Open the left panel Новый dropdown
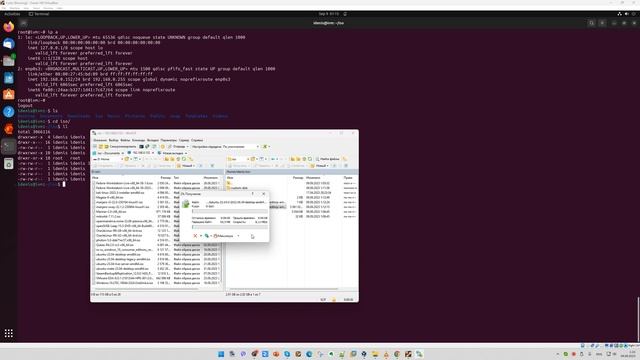The height and width of the screenshot is (360, 640). pyautogui.click(x=187, y=166)
